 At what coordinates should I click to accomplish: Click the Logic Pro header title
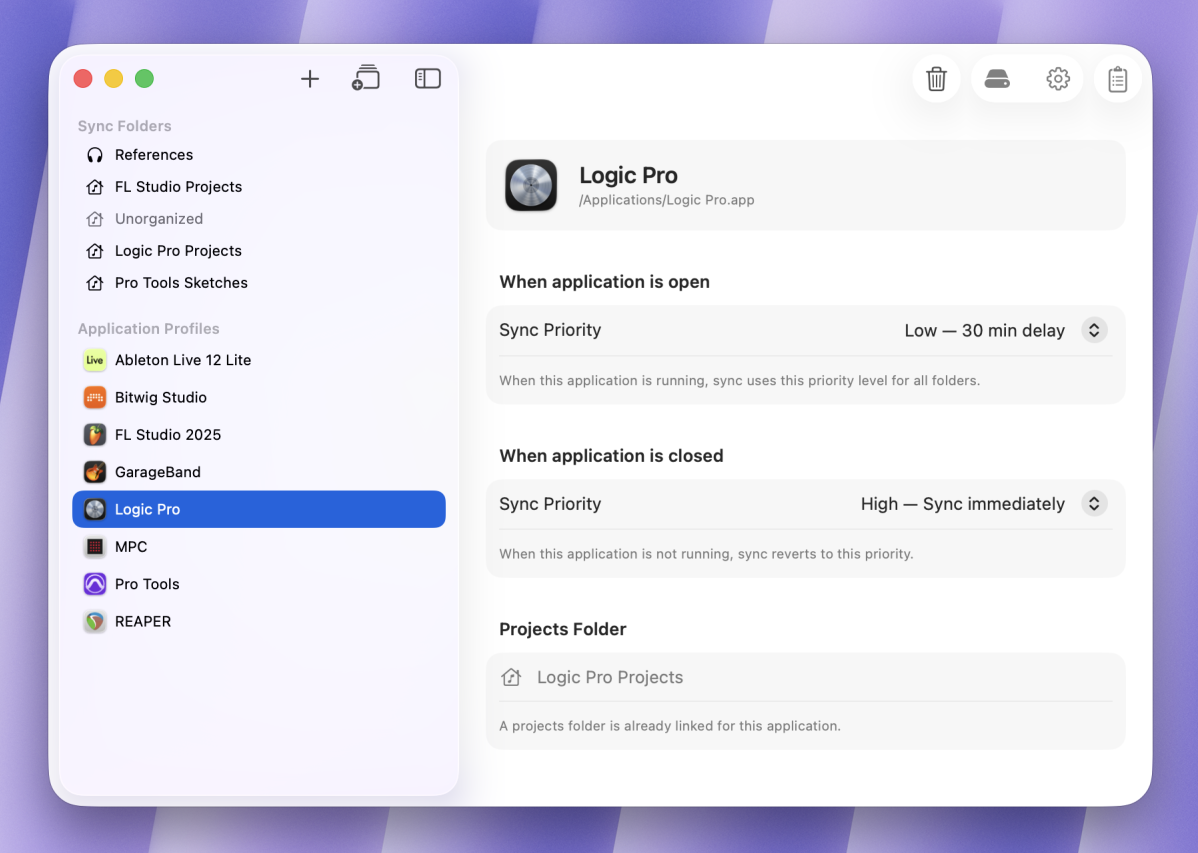tap(628, 175)
